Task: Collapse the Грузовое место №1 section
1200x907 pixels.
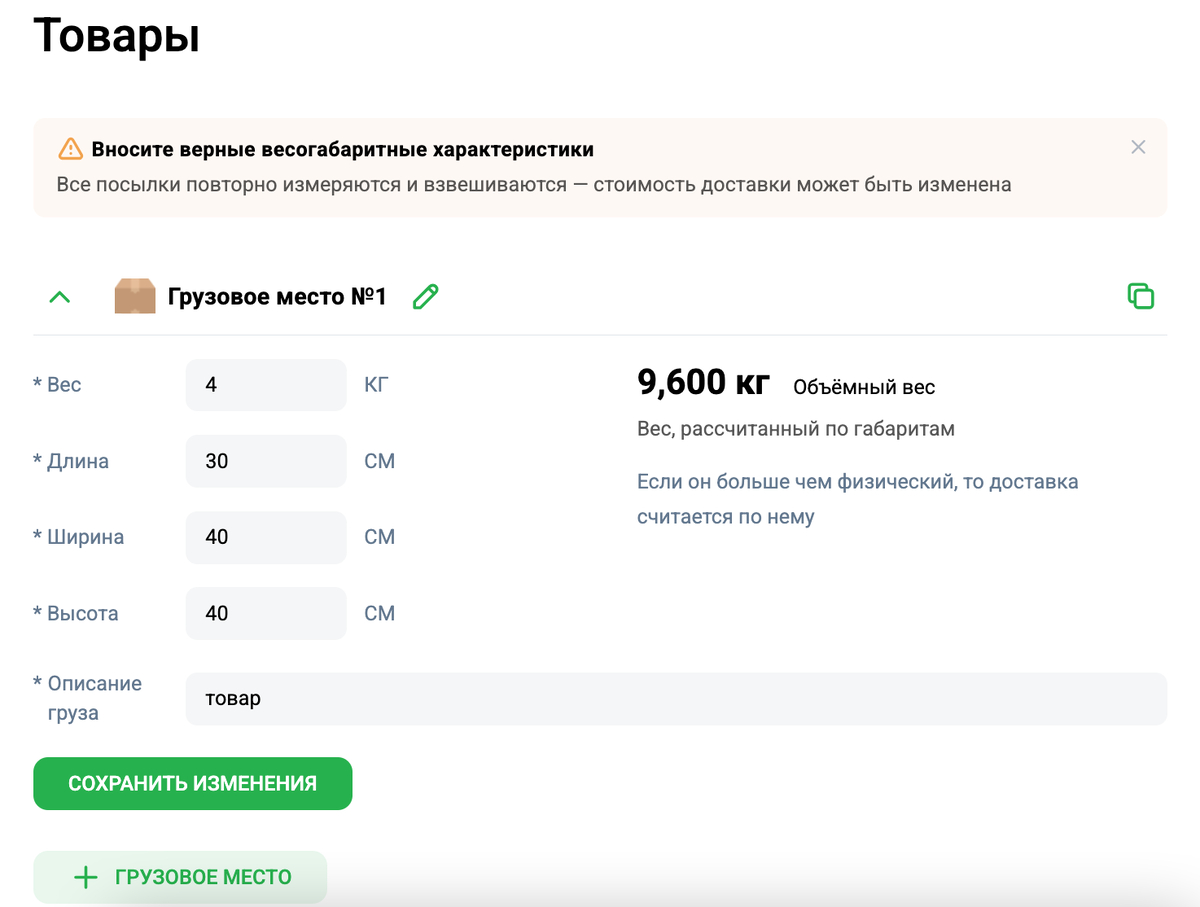Action: pos(60,297)
